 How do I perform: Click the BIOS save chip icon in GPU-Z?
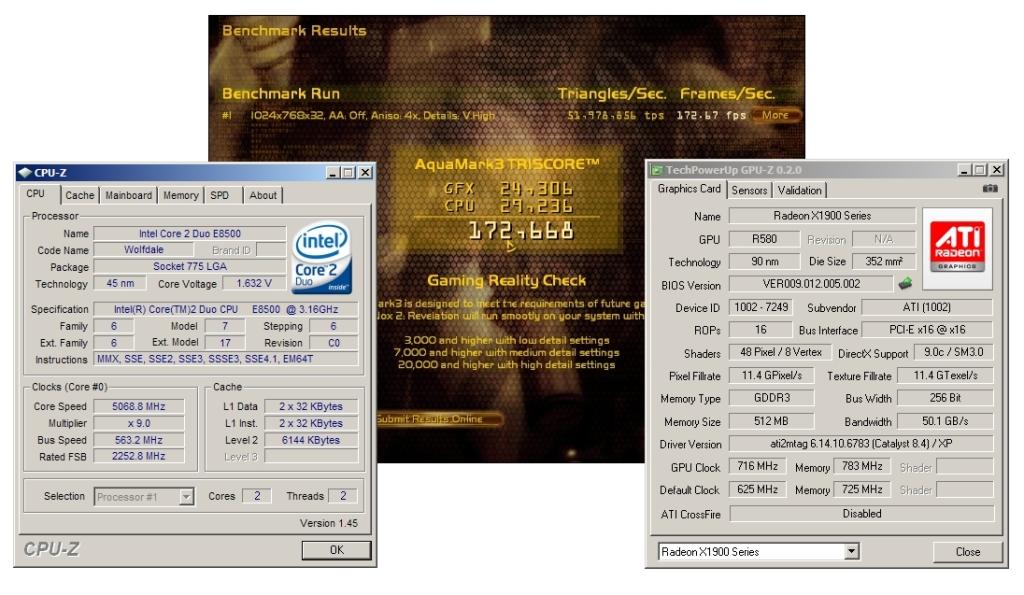pos(905,283)
